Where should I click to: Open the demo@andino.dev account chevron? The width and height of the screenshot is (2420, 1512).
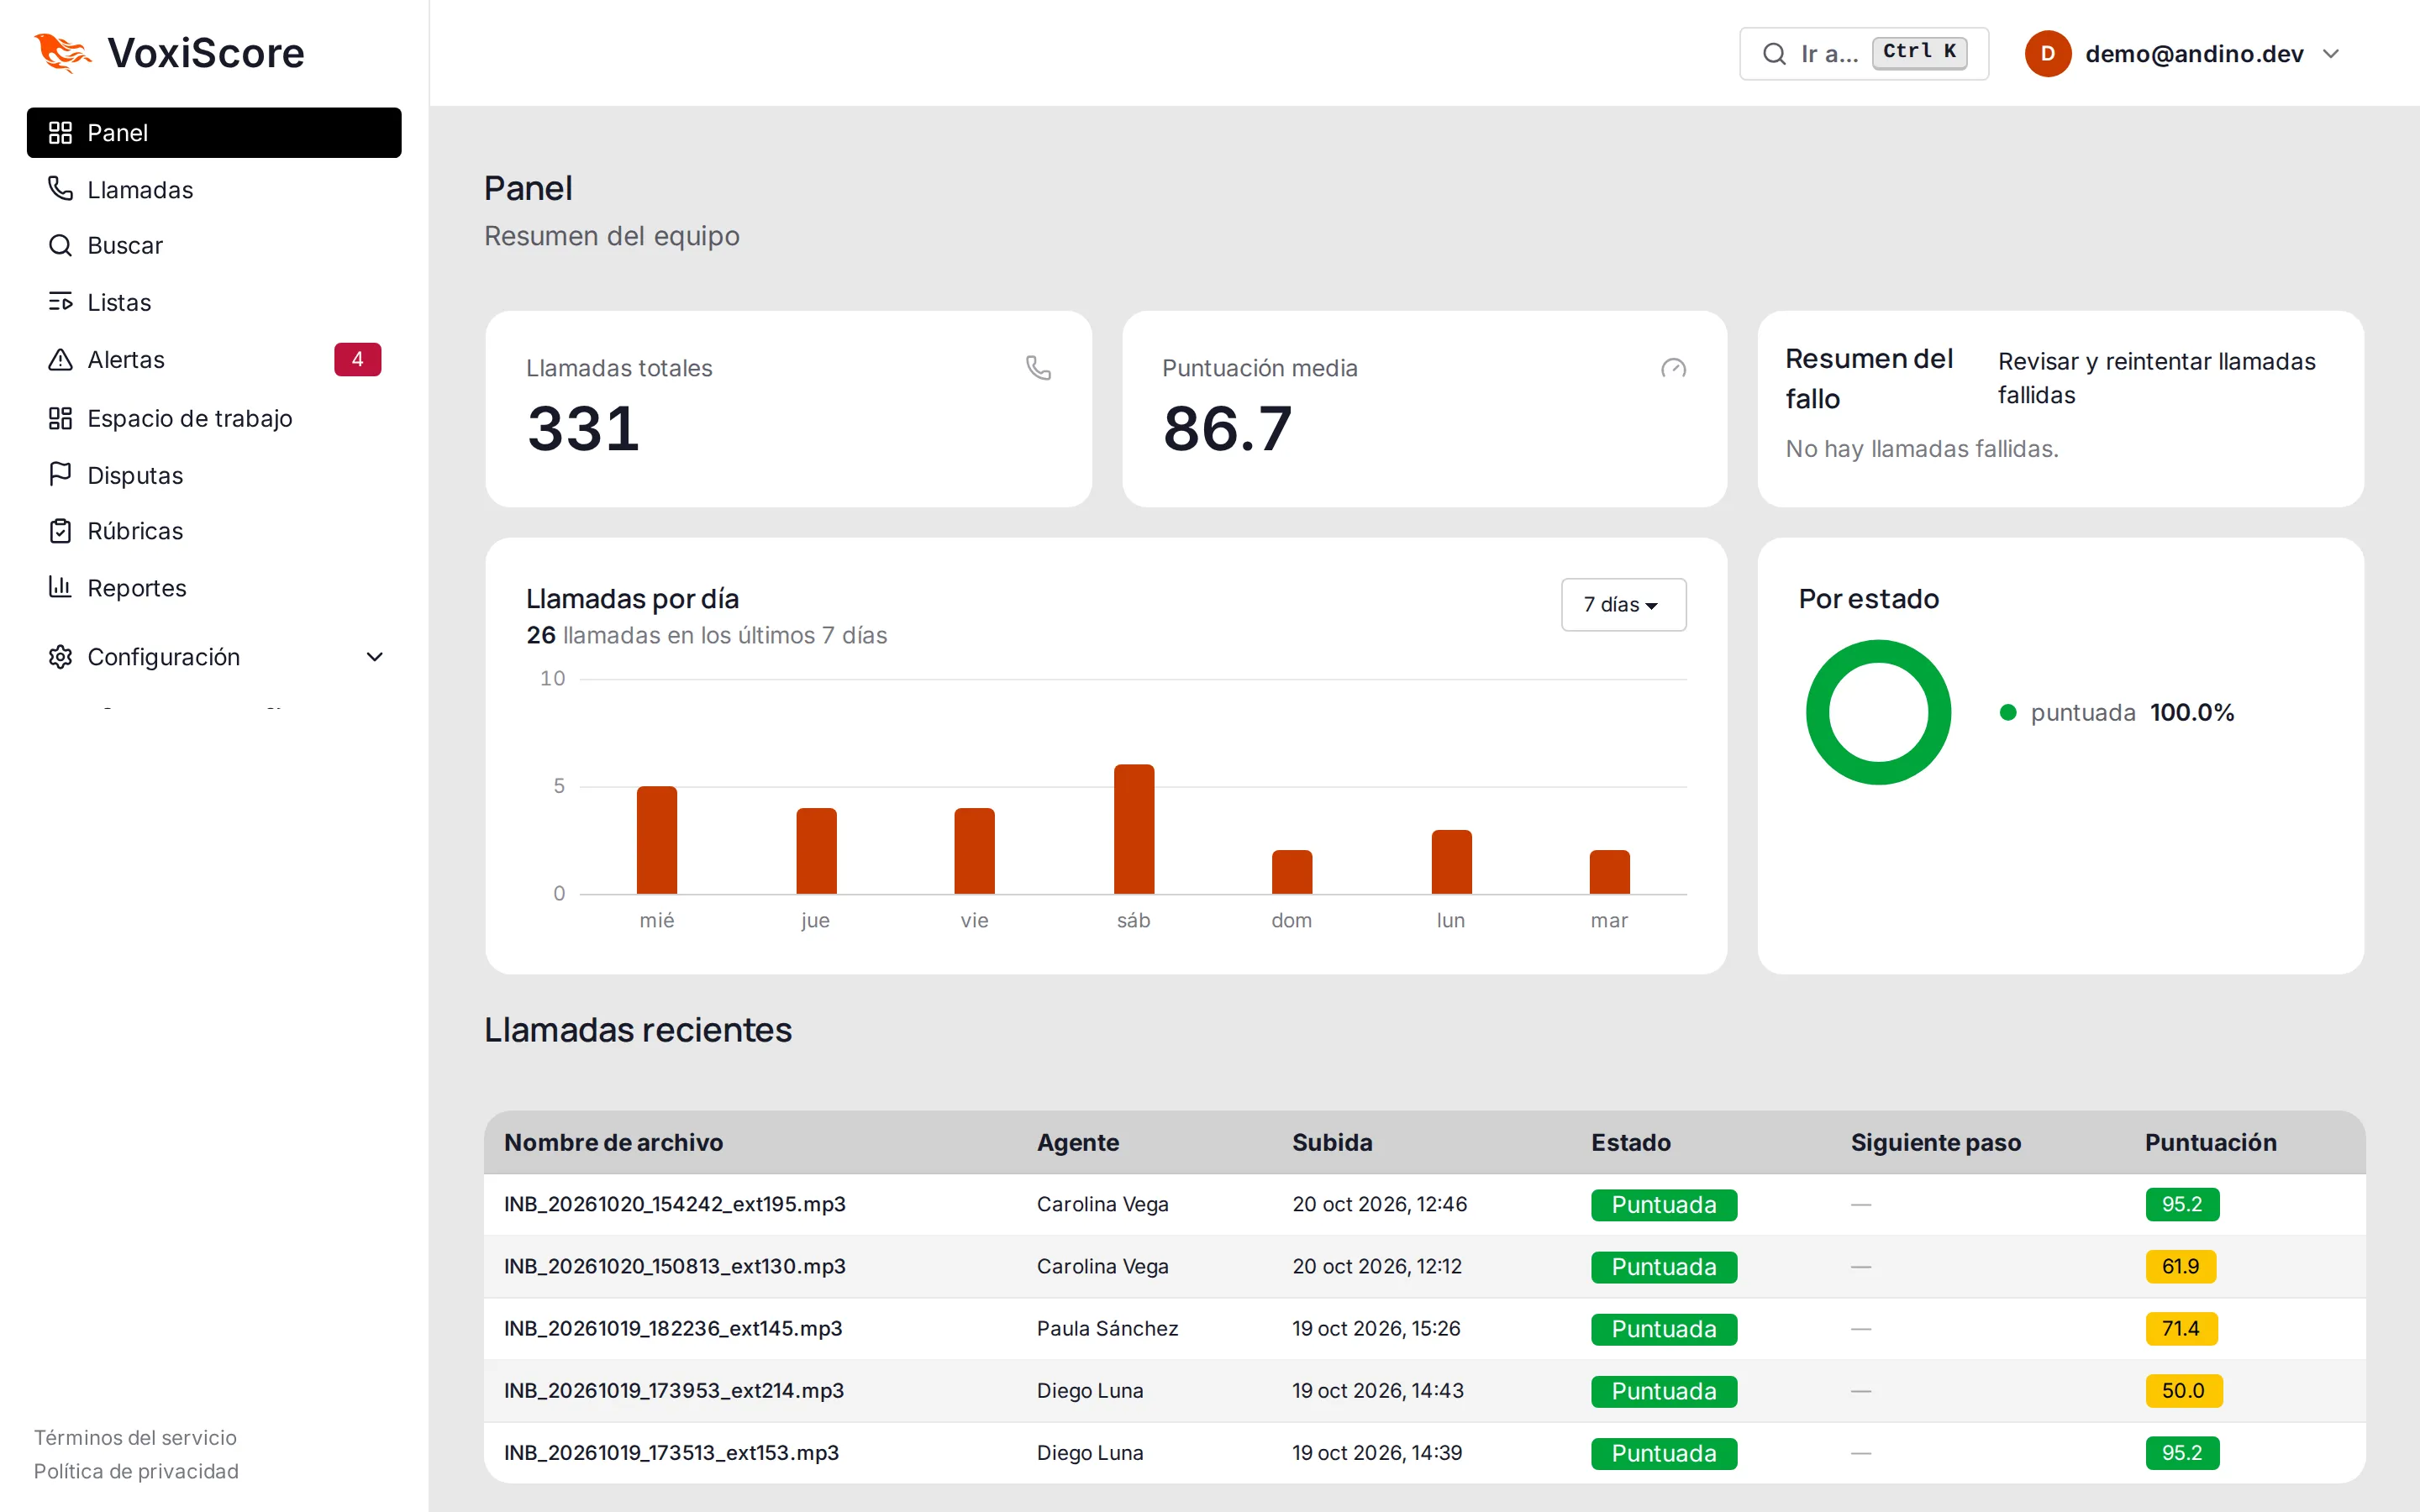[2331, 54]
